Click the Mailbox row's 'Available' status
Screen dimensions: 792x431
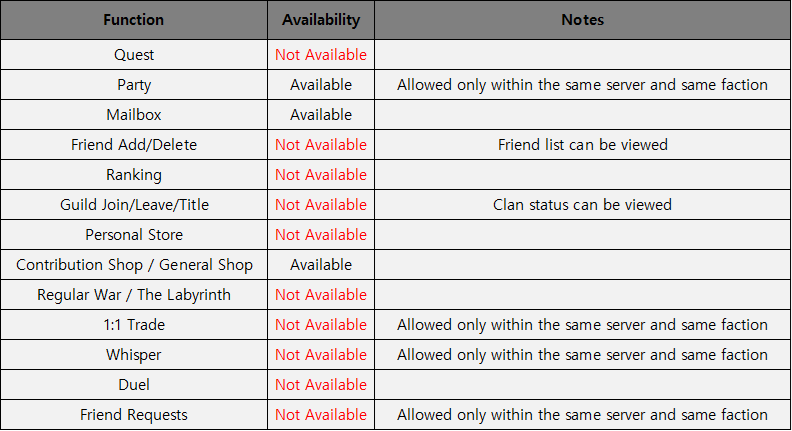pos(321,115)
